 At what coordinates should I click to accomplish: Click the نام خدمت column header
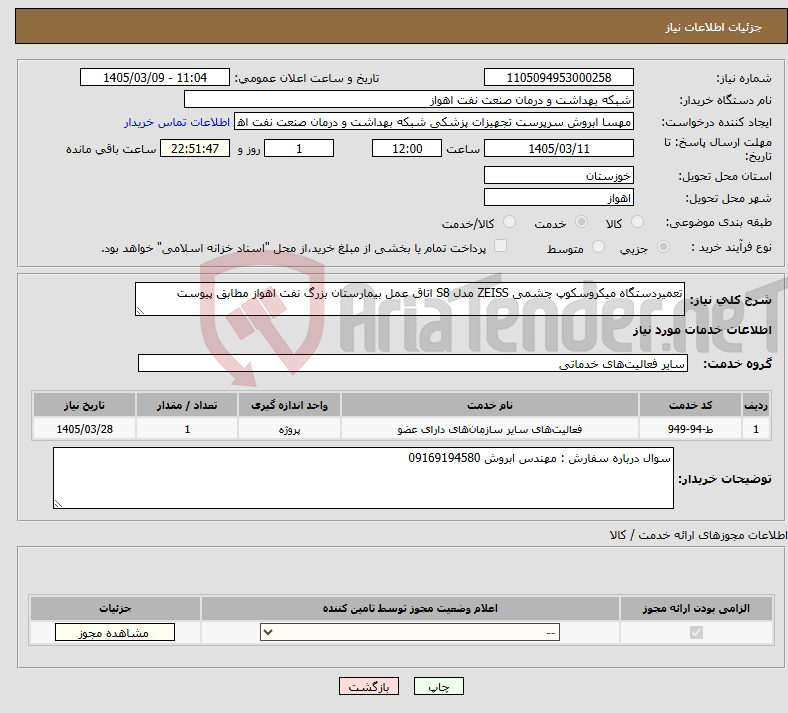point(489,405)
